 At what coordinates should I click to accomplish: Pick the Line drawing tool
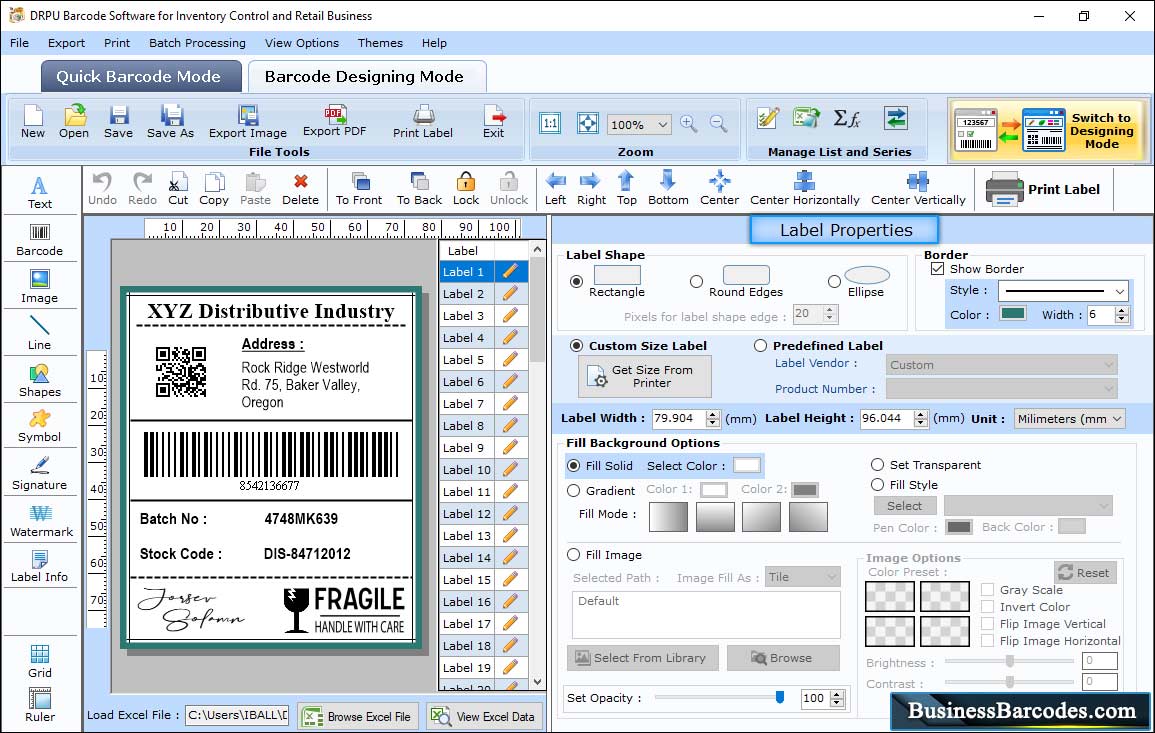tap(40, 333)
